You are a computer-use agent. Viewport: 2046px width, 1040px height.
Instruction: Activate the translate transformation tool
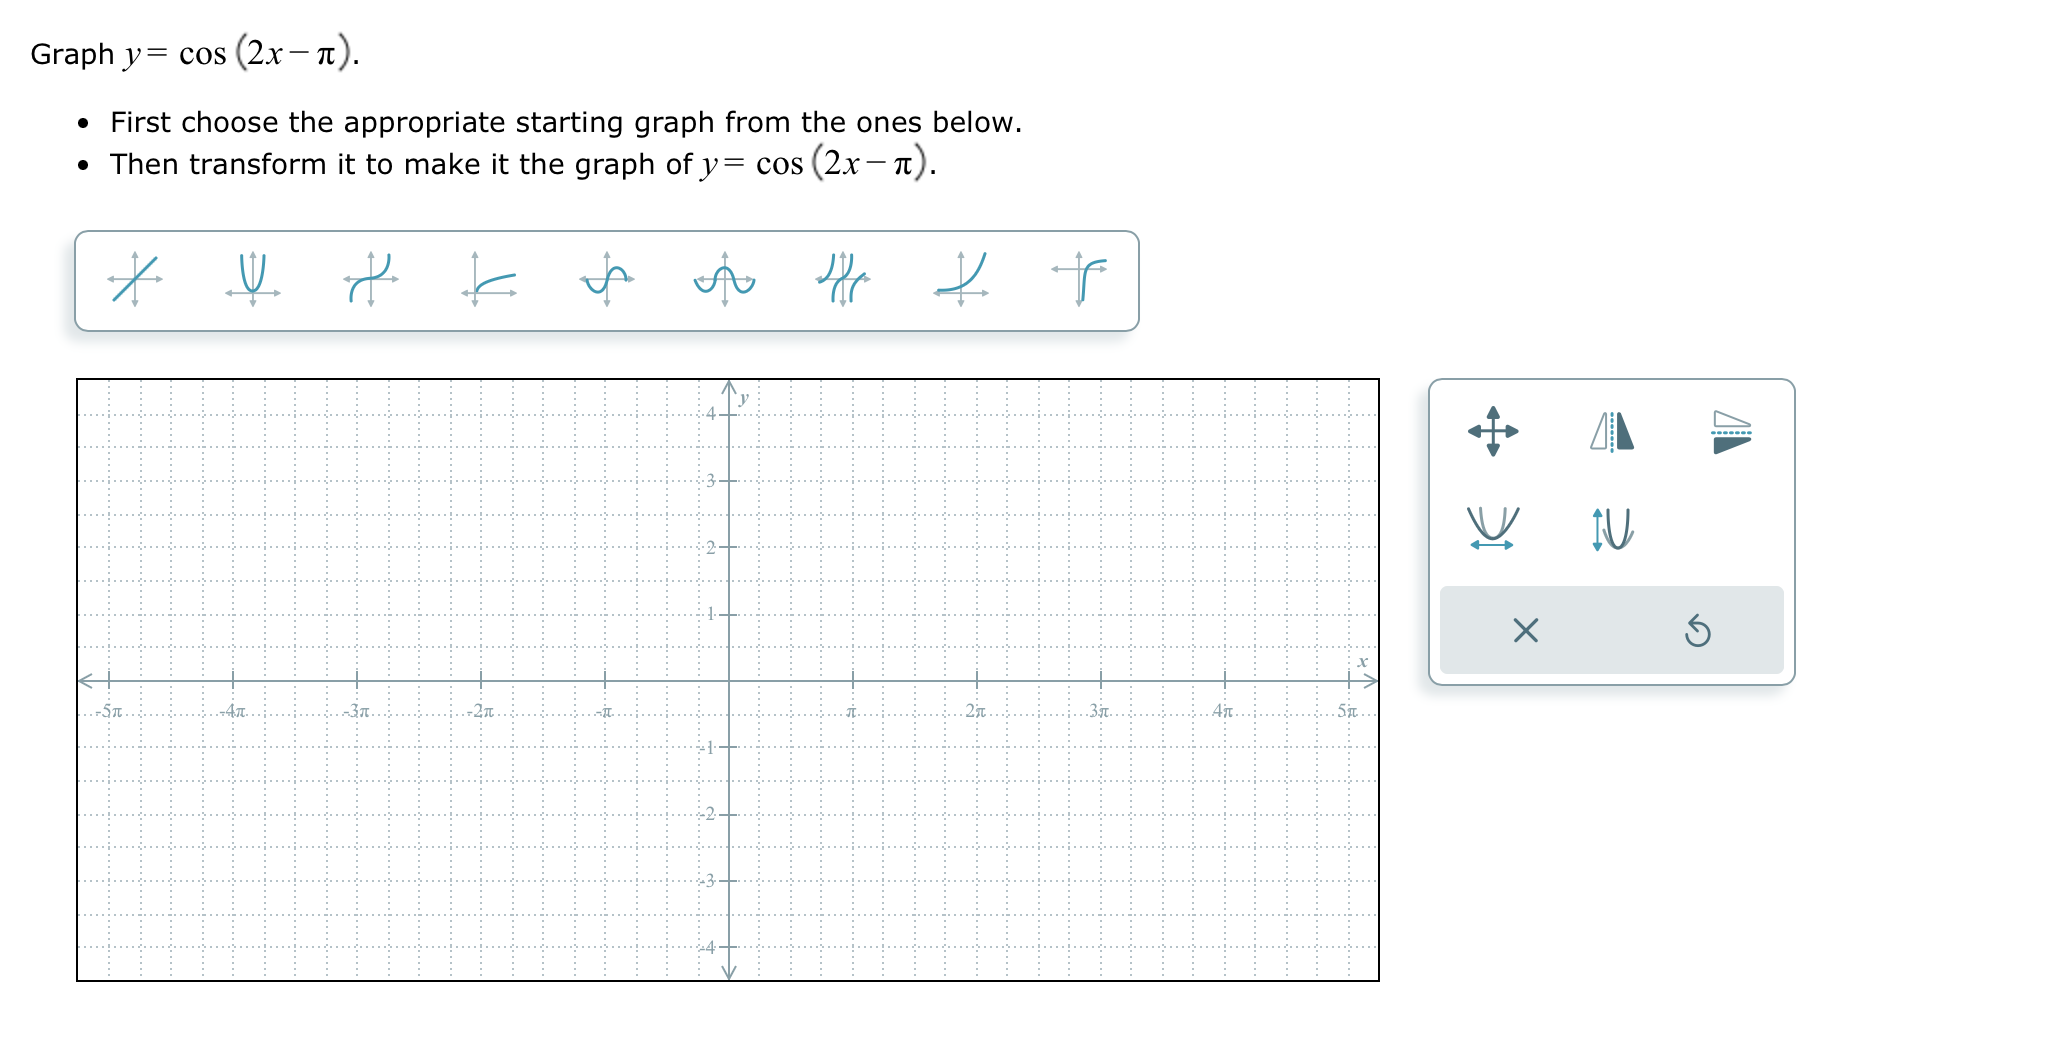pyautogui.click(x=1492, y=432)
